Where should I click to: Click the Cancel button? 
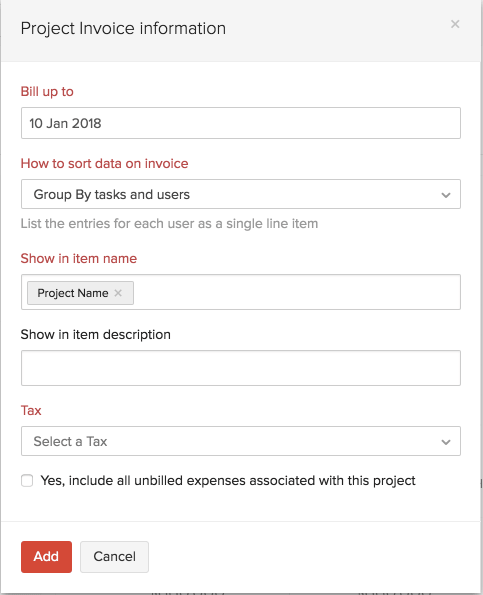pyautogui.click(x=114, y=557)
